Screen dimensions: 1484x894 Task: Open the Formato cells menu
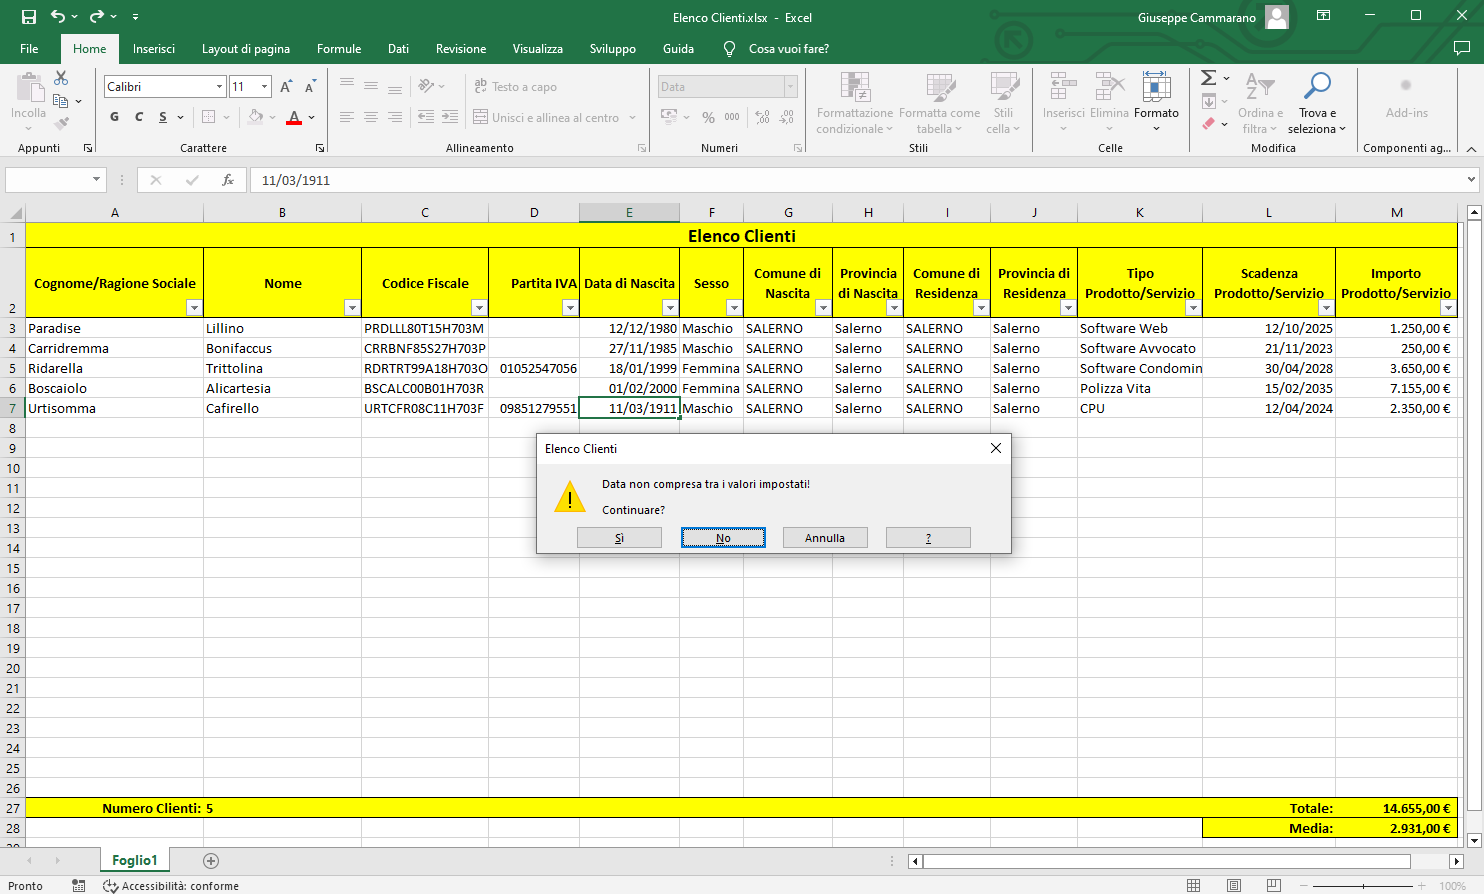(x=1156, y=103)
